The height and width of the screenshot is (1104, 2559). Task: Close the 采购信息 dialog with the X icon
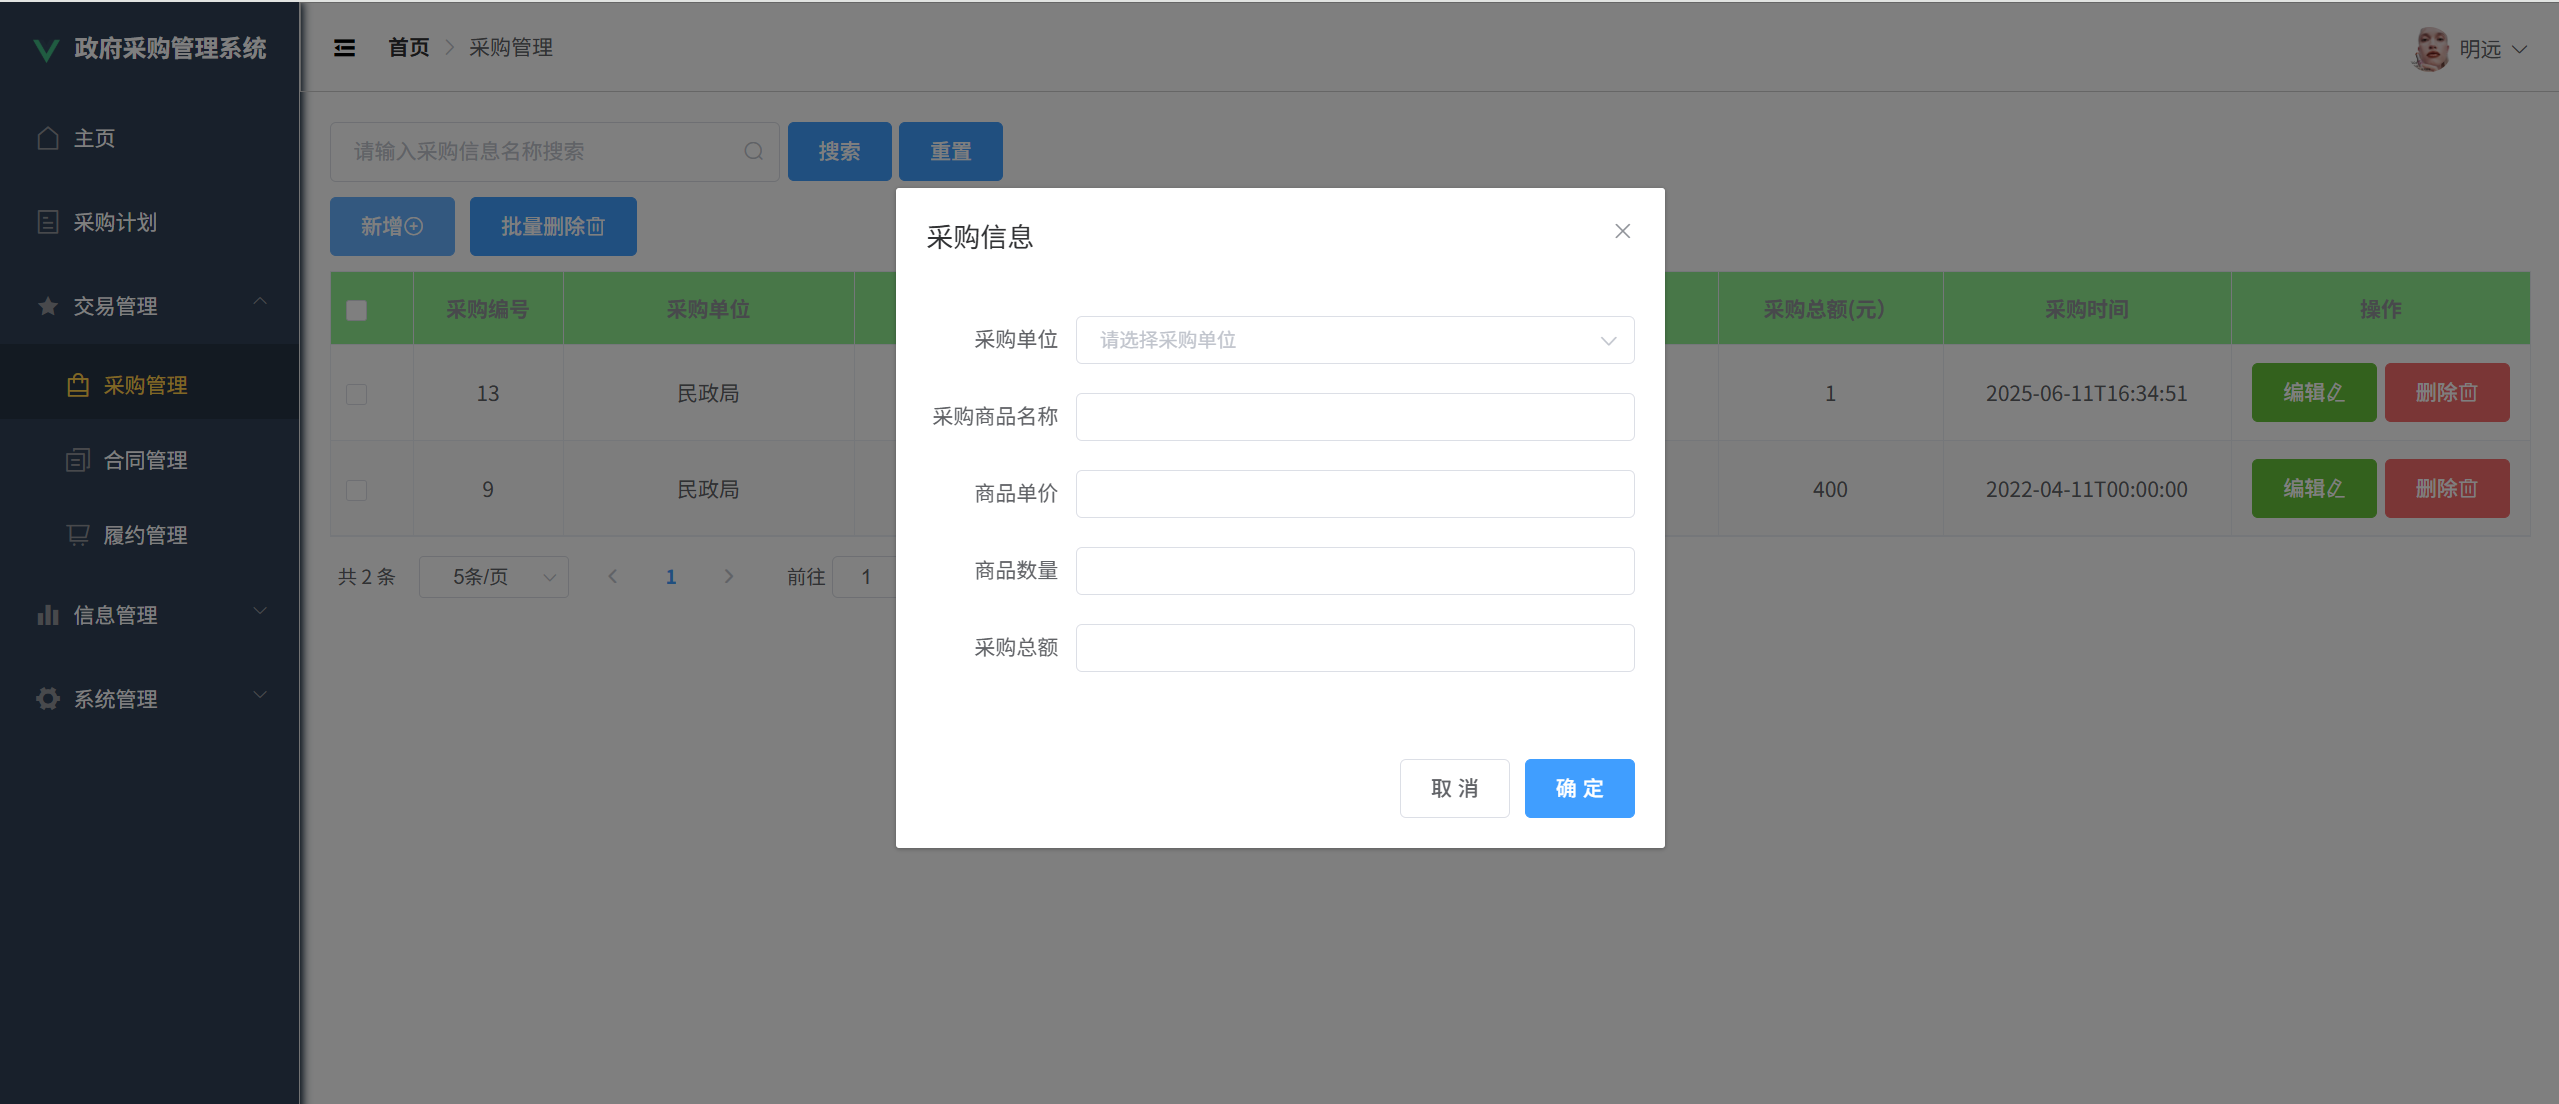coord(1622,231)
